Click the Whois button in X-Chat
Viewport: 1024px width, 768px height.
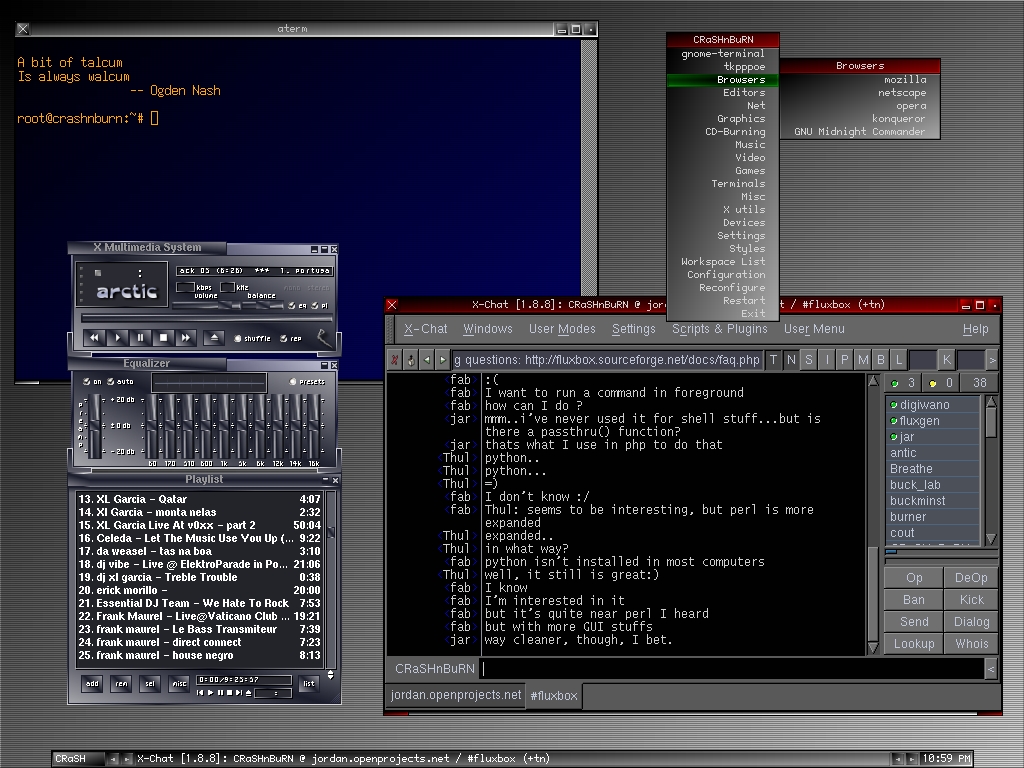tap(971, 644)
